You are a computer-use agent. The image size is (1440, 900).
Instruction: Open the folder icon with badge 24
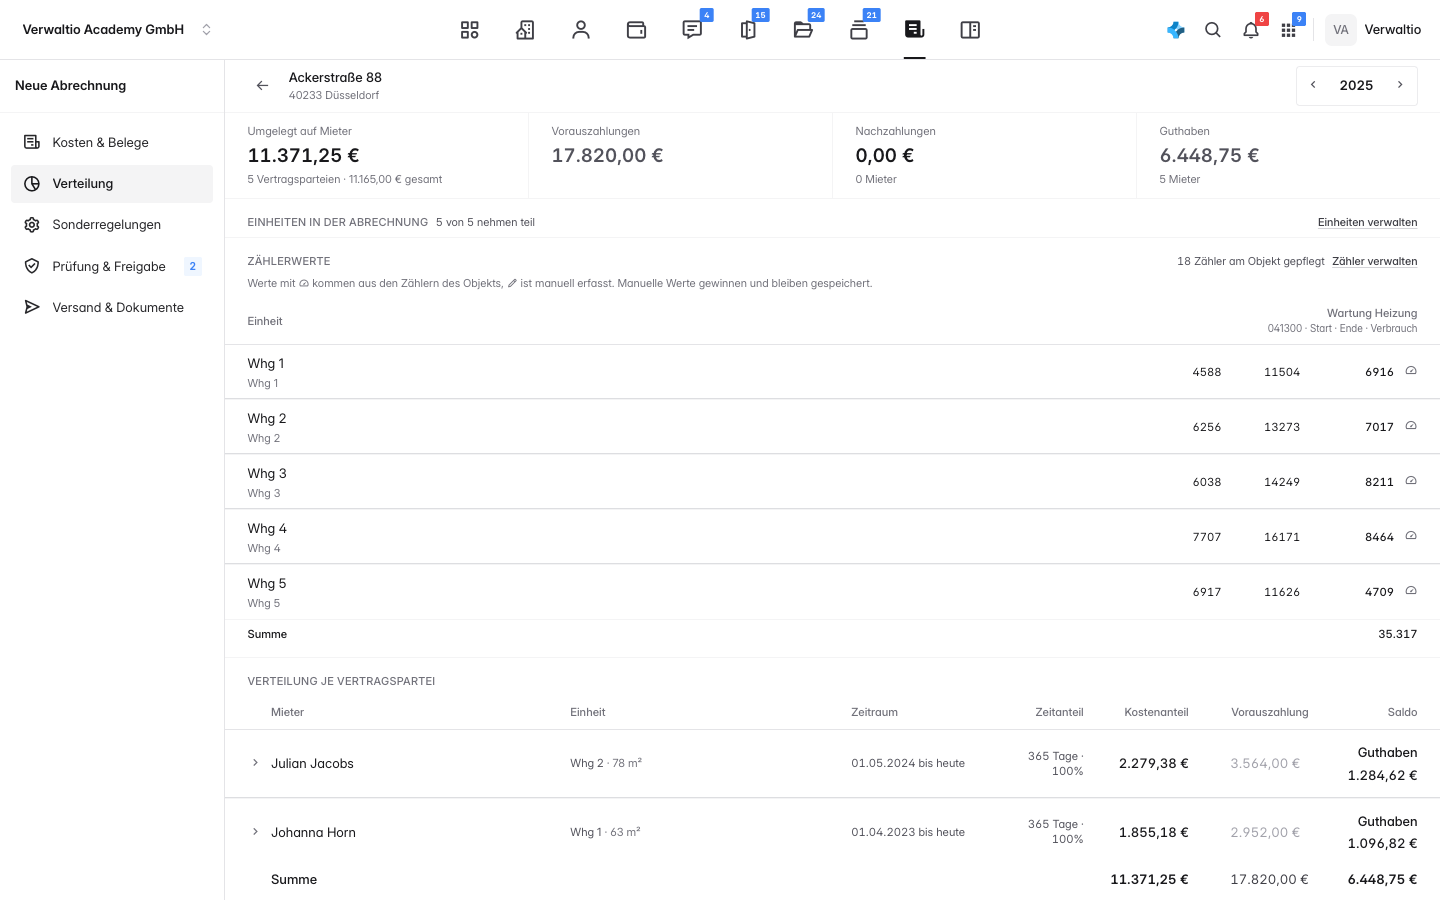(x=803, y=30)
